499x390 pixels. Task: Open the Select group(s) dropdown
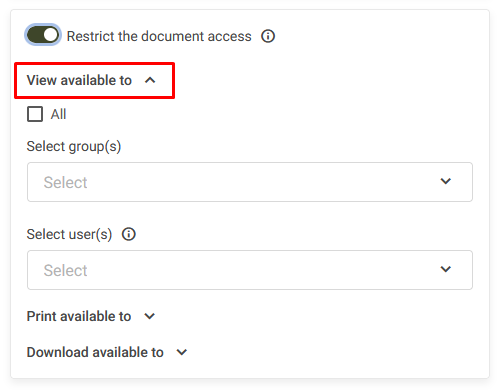250,182
